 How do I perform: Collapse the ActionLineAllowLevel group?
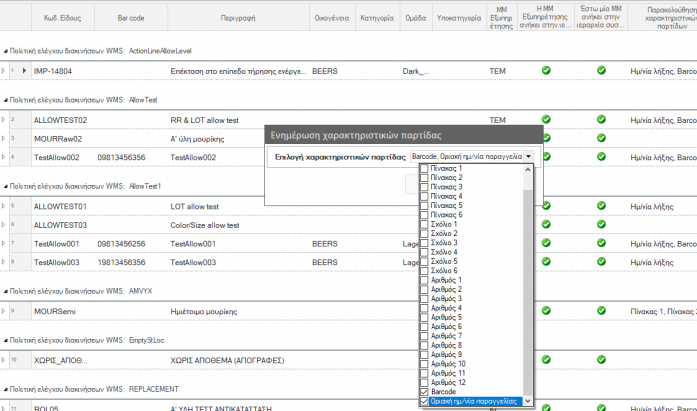coord(5,51)
